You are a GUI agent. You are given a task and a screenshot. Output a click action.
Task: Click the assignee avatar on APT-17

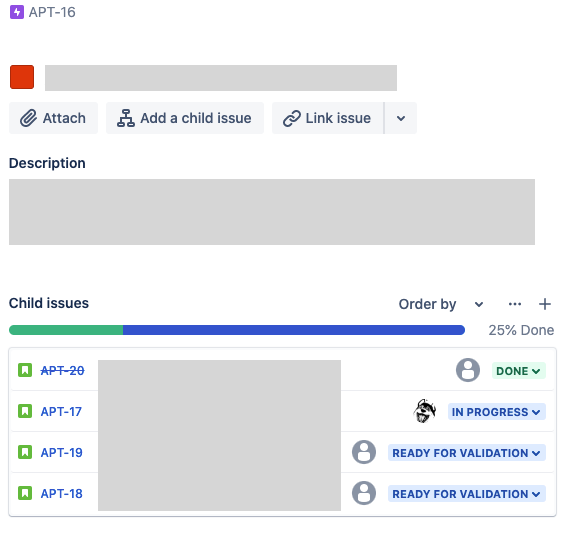click(x=425, y=411)
